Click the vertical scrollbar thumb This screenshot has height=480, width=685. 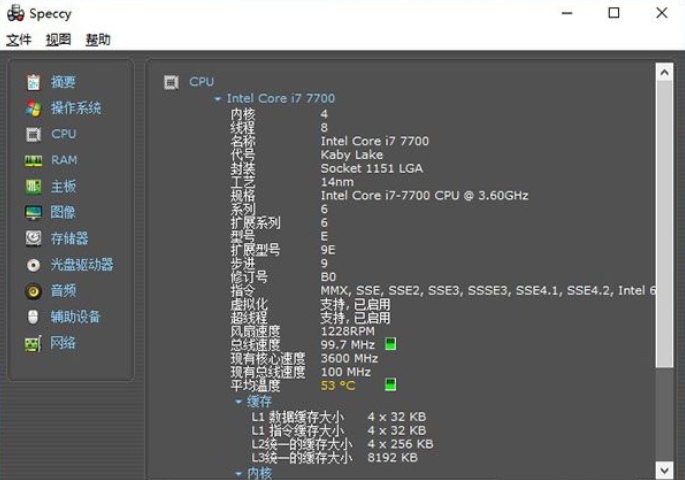664,224
